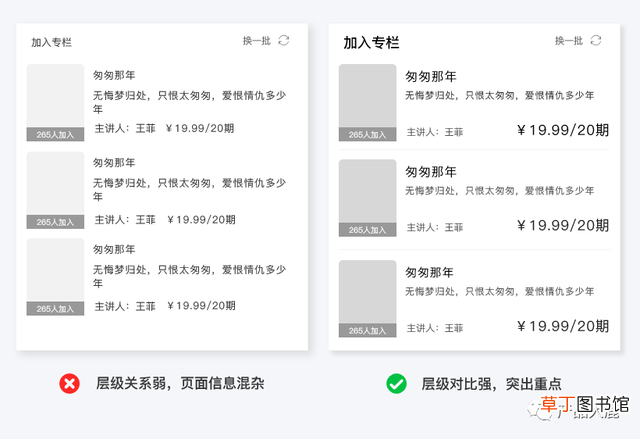This screenshot has height=439, width=640.
Task: Click third ¥19.99/20期 price in left panel
Action: tap(202, 306)
